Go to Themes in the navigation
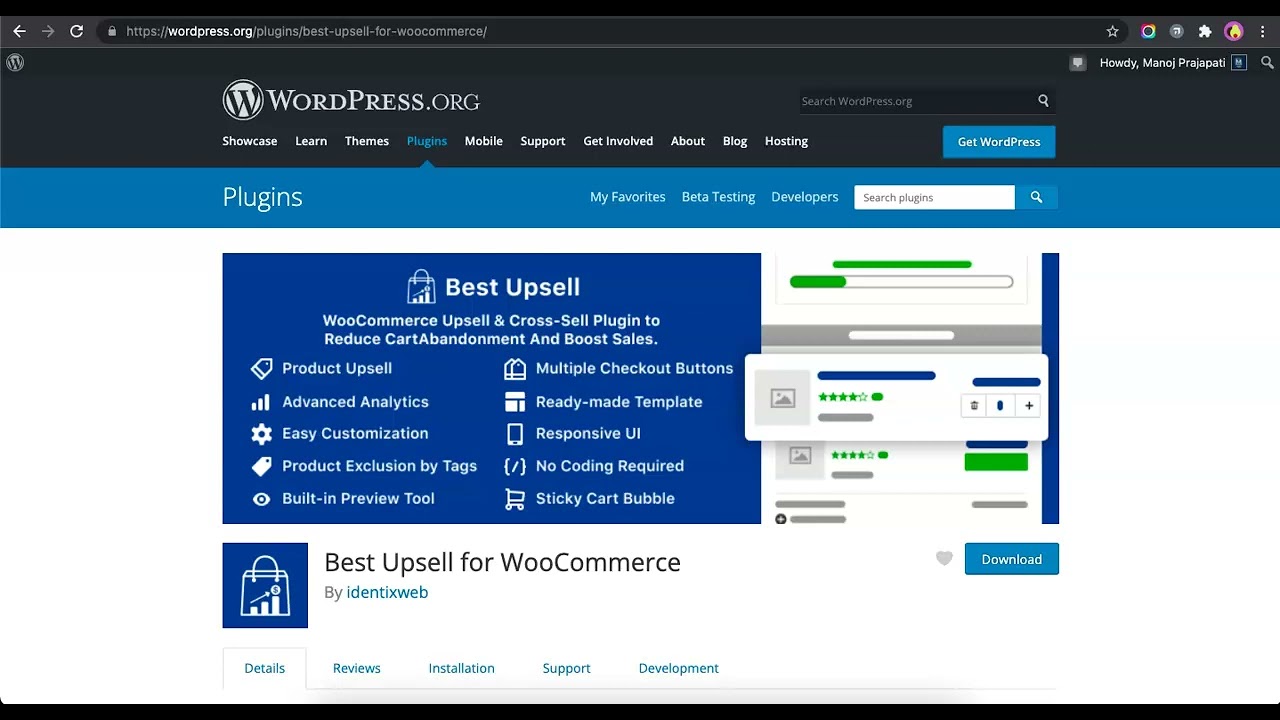Image resolution: width=1280 pixels, height=720 pixels. pyautogui.click(x=367, y=141)
